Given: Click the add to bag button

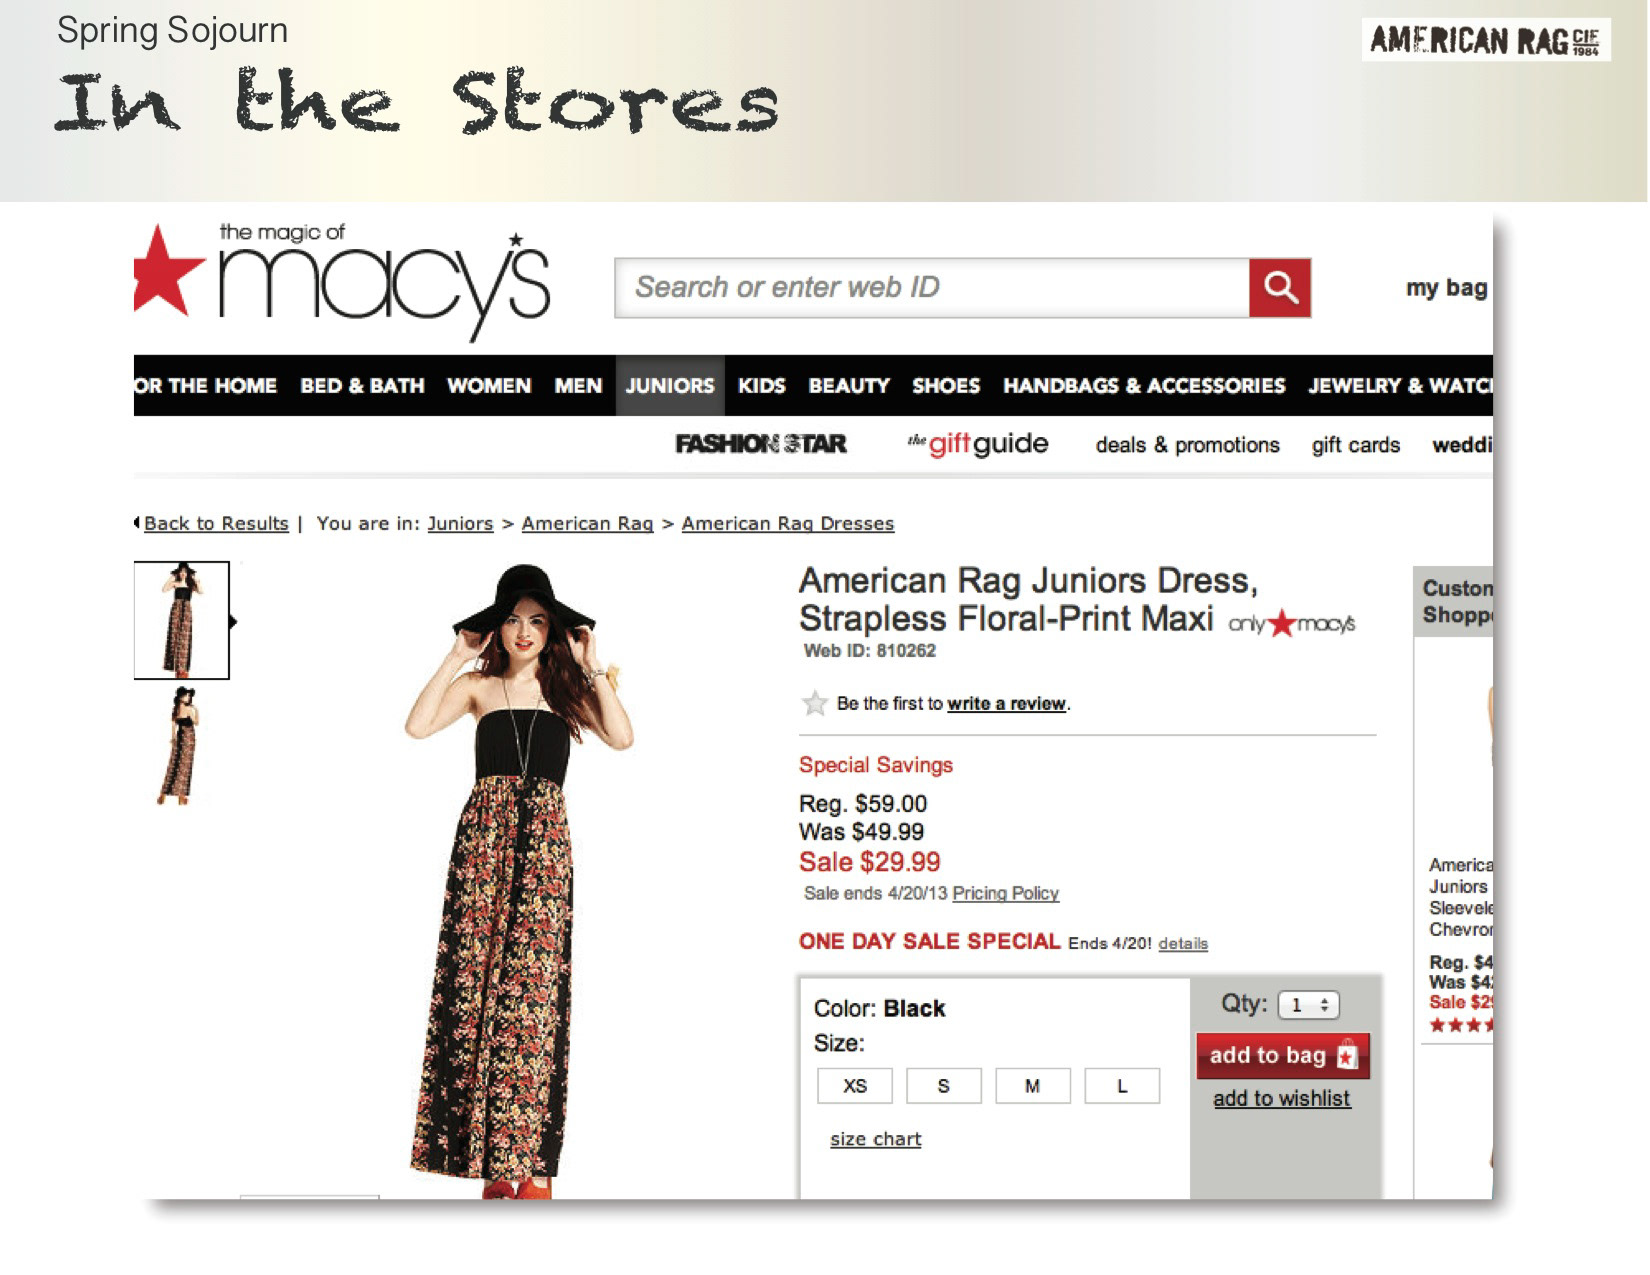Looking at the screenshot, I should [1283, 1056].
